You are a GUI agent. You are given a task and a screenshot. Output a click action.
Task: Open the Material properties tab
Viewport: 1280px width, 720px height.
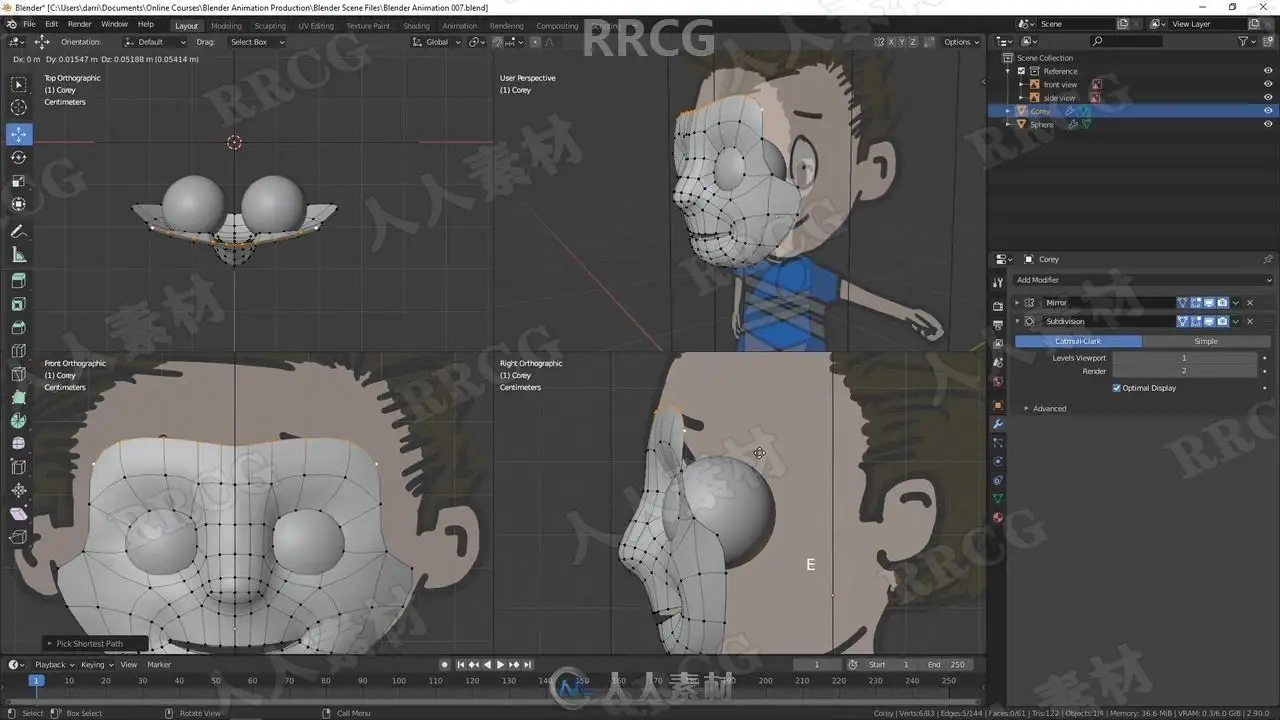pos(998,517)
